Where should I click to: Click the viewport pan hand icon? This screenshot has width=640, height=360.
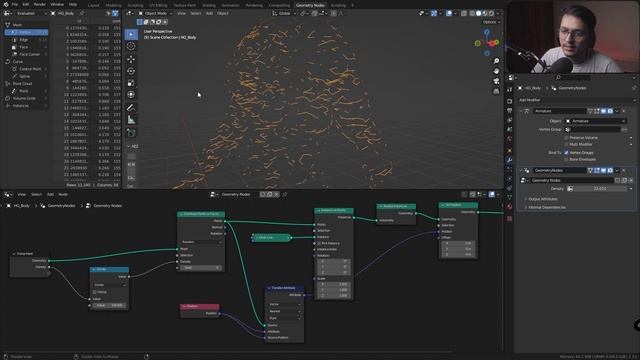click(x=496, y=71)
